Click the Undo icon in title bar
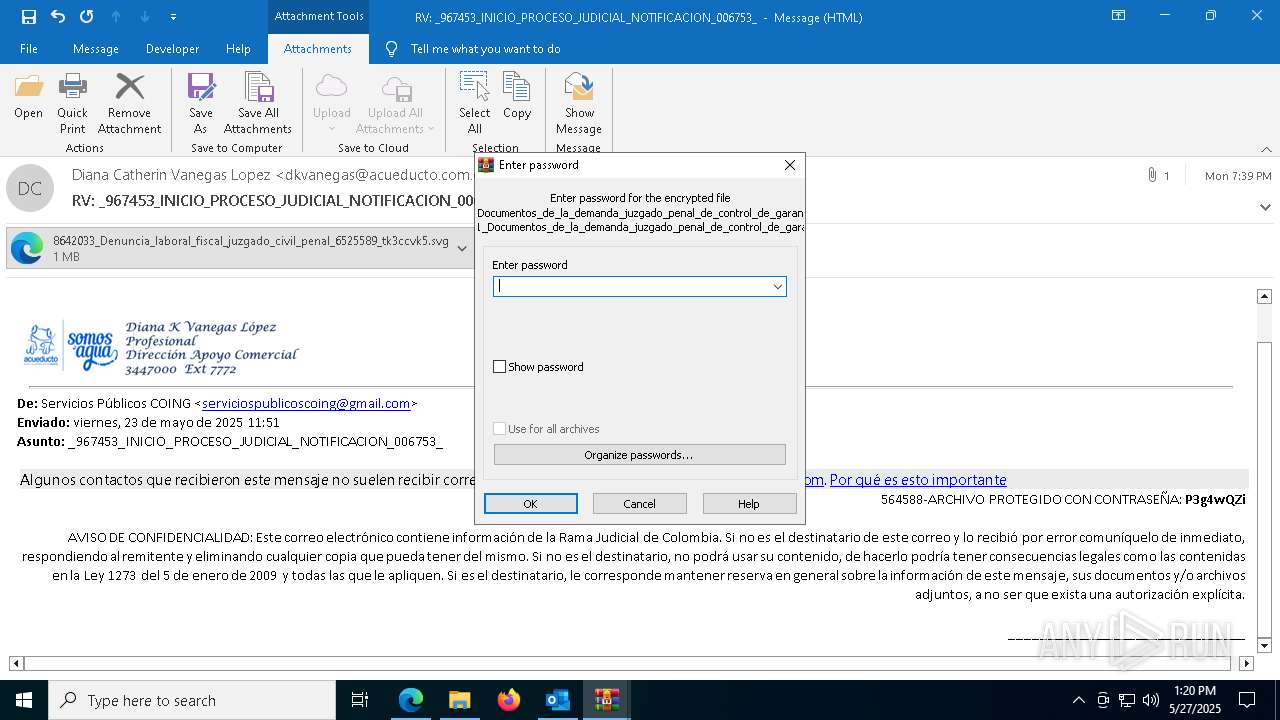 57,16
